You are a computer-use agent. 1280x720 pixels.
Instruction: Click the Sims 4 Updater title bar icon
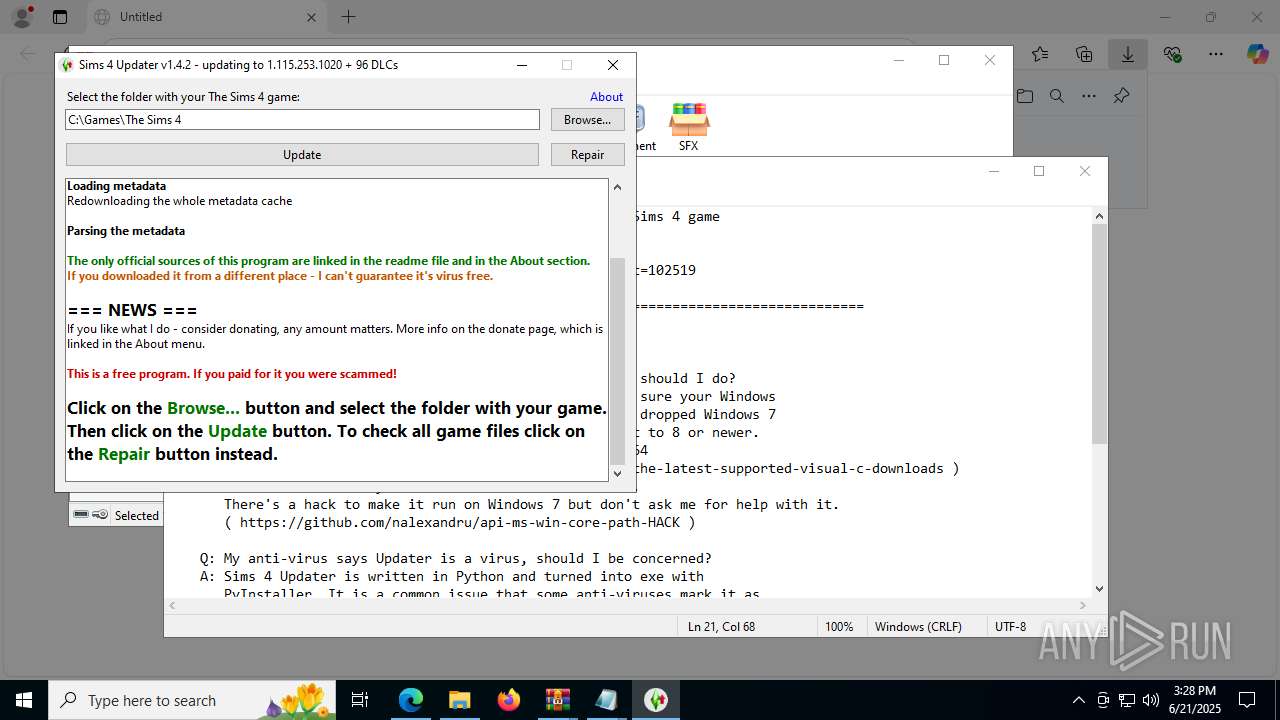67,65
